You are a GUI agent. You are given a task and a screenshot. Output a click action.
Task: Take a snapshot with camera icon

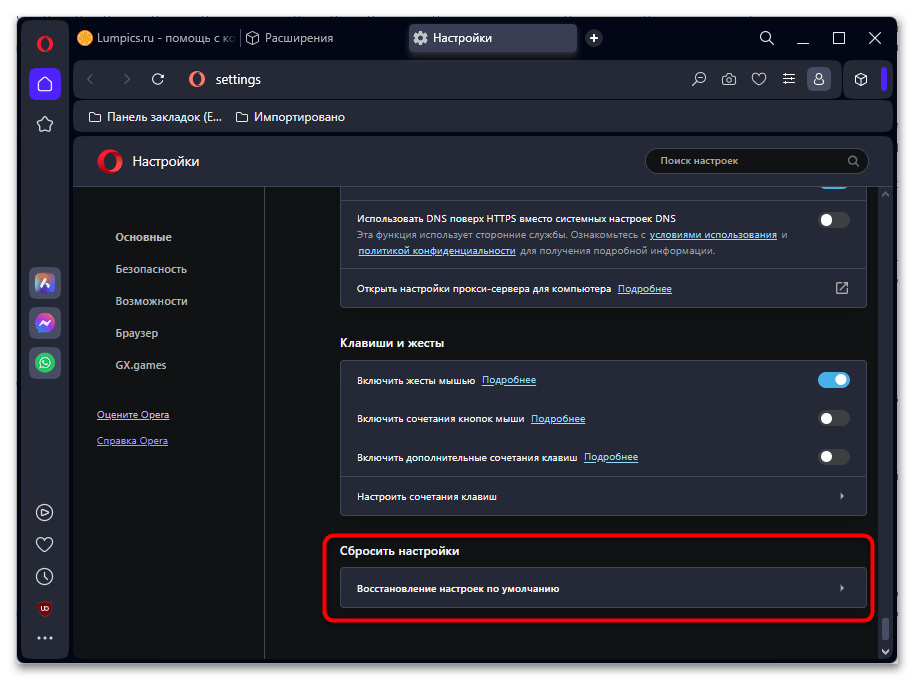click(x=729, y=79)
